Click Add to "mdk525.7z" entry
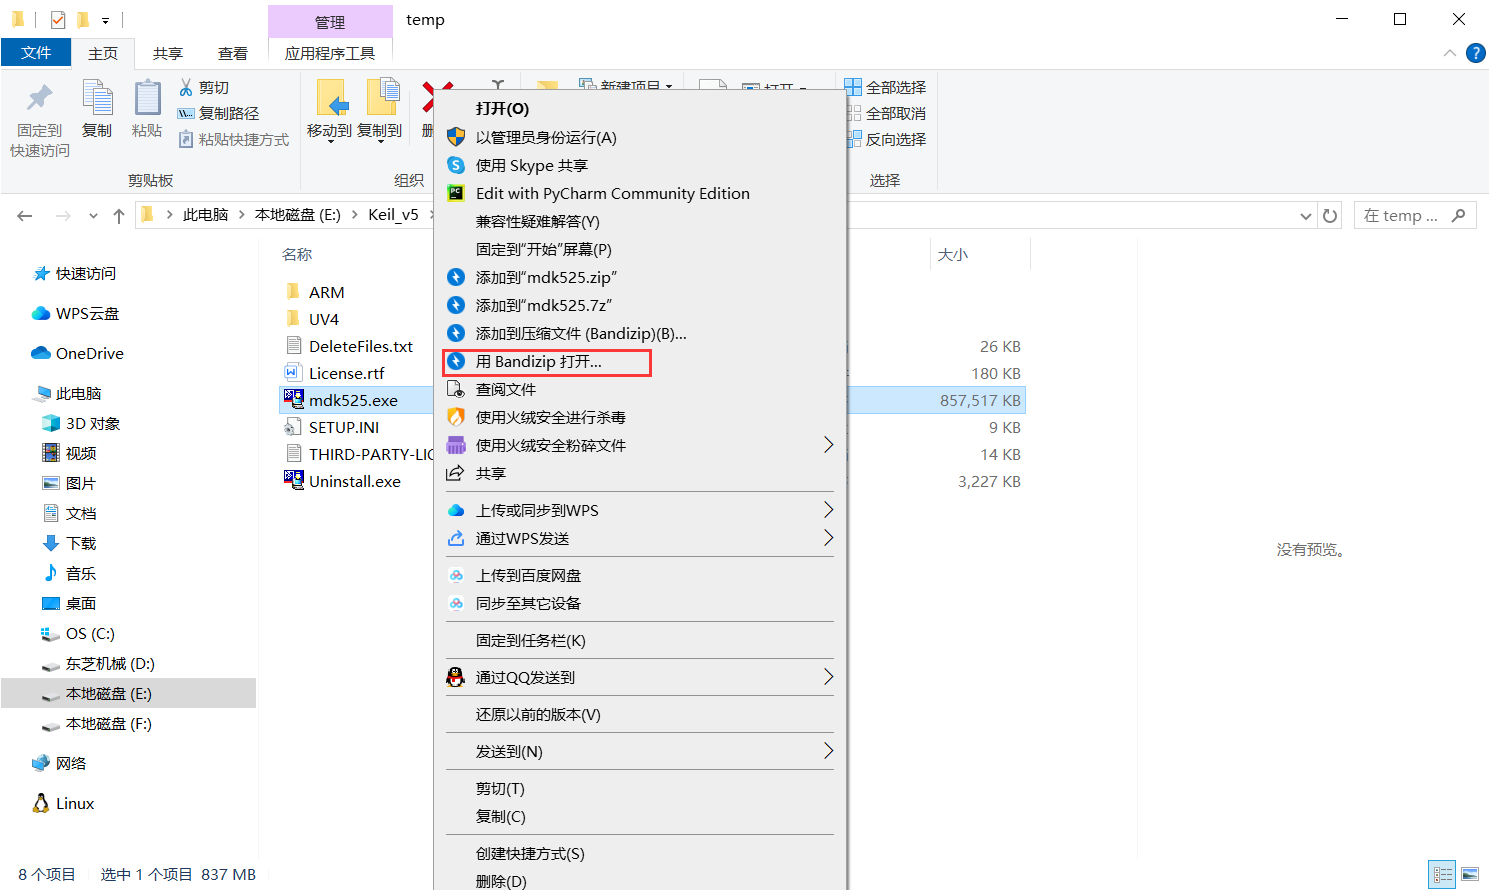The height and width of the screenshot is (890, 1490). (x=640, y=305)
